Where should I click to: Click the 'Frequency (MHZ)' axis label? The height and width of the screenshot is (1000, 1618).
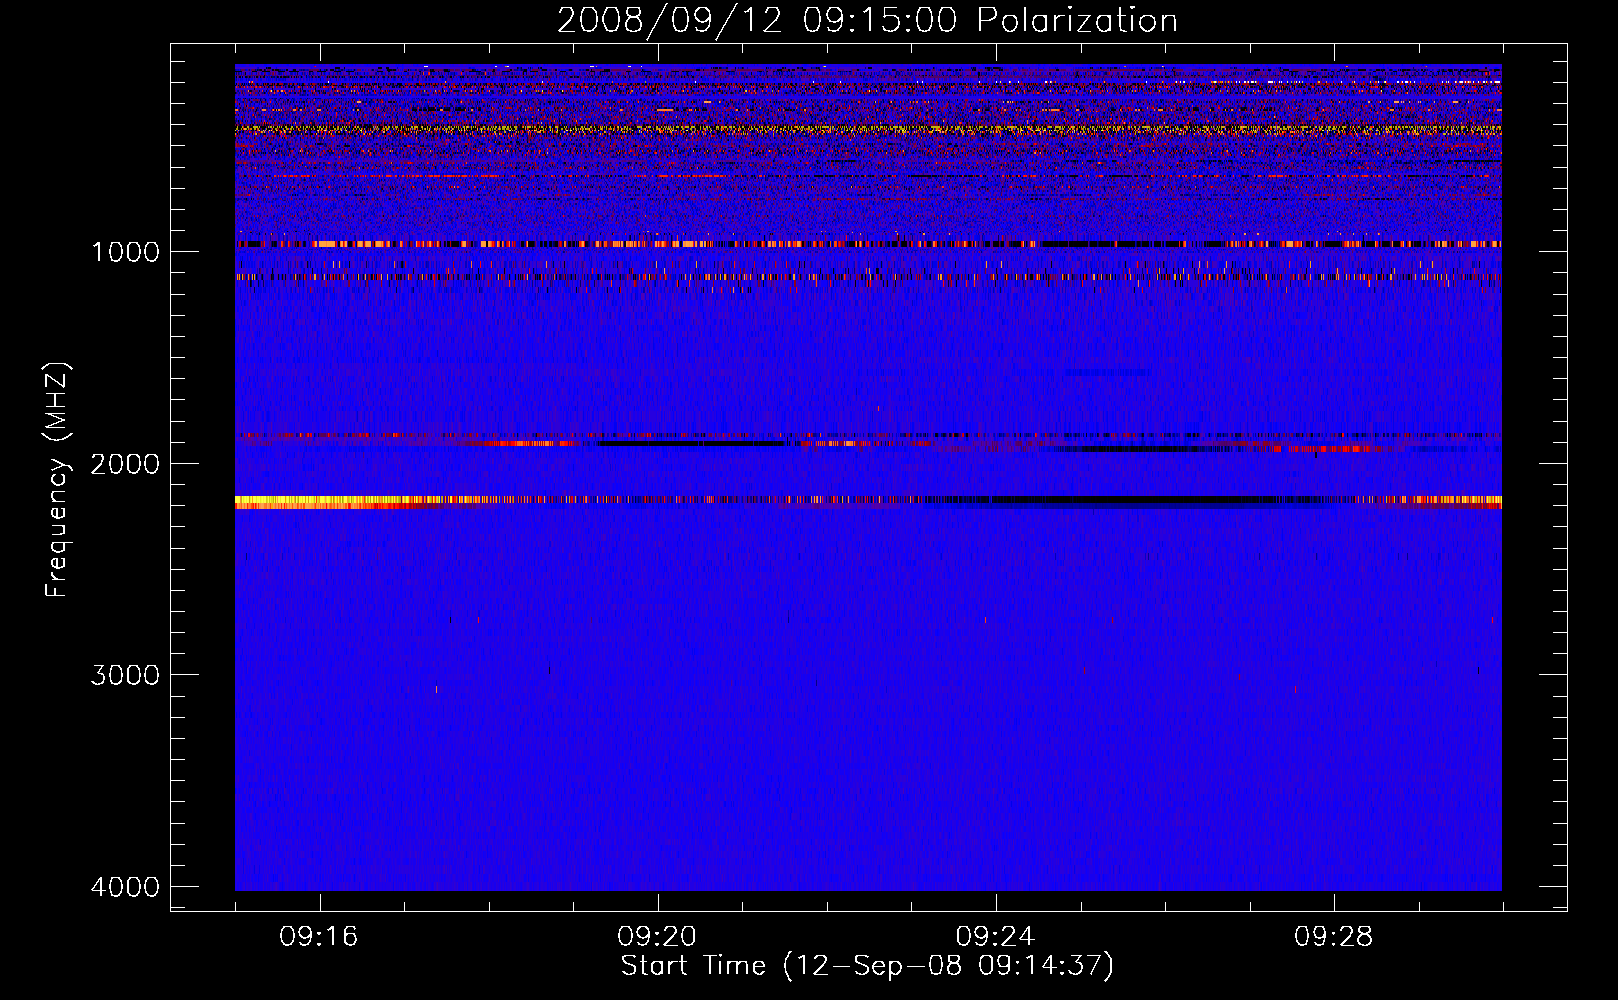click(x=57, y=480)
